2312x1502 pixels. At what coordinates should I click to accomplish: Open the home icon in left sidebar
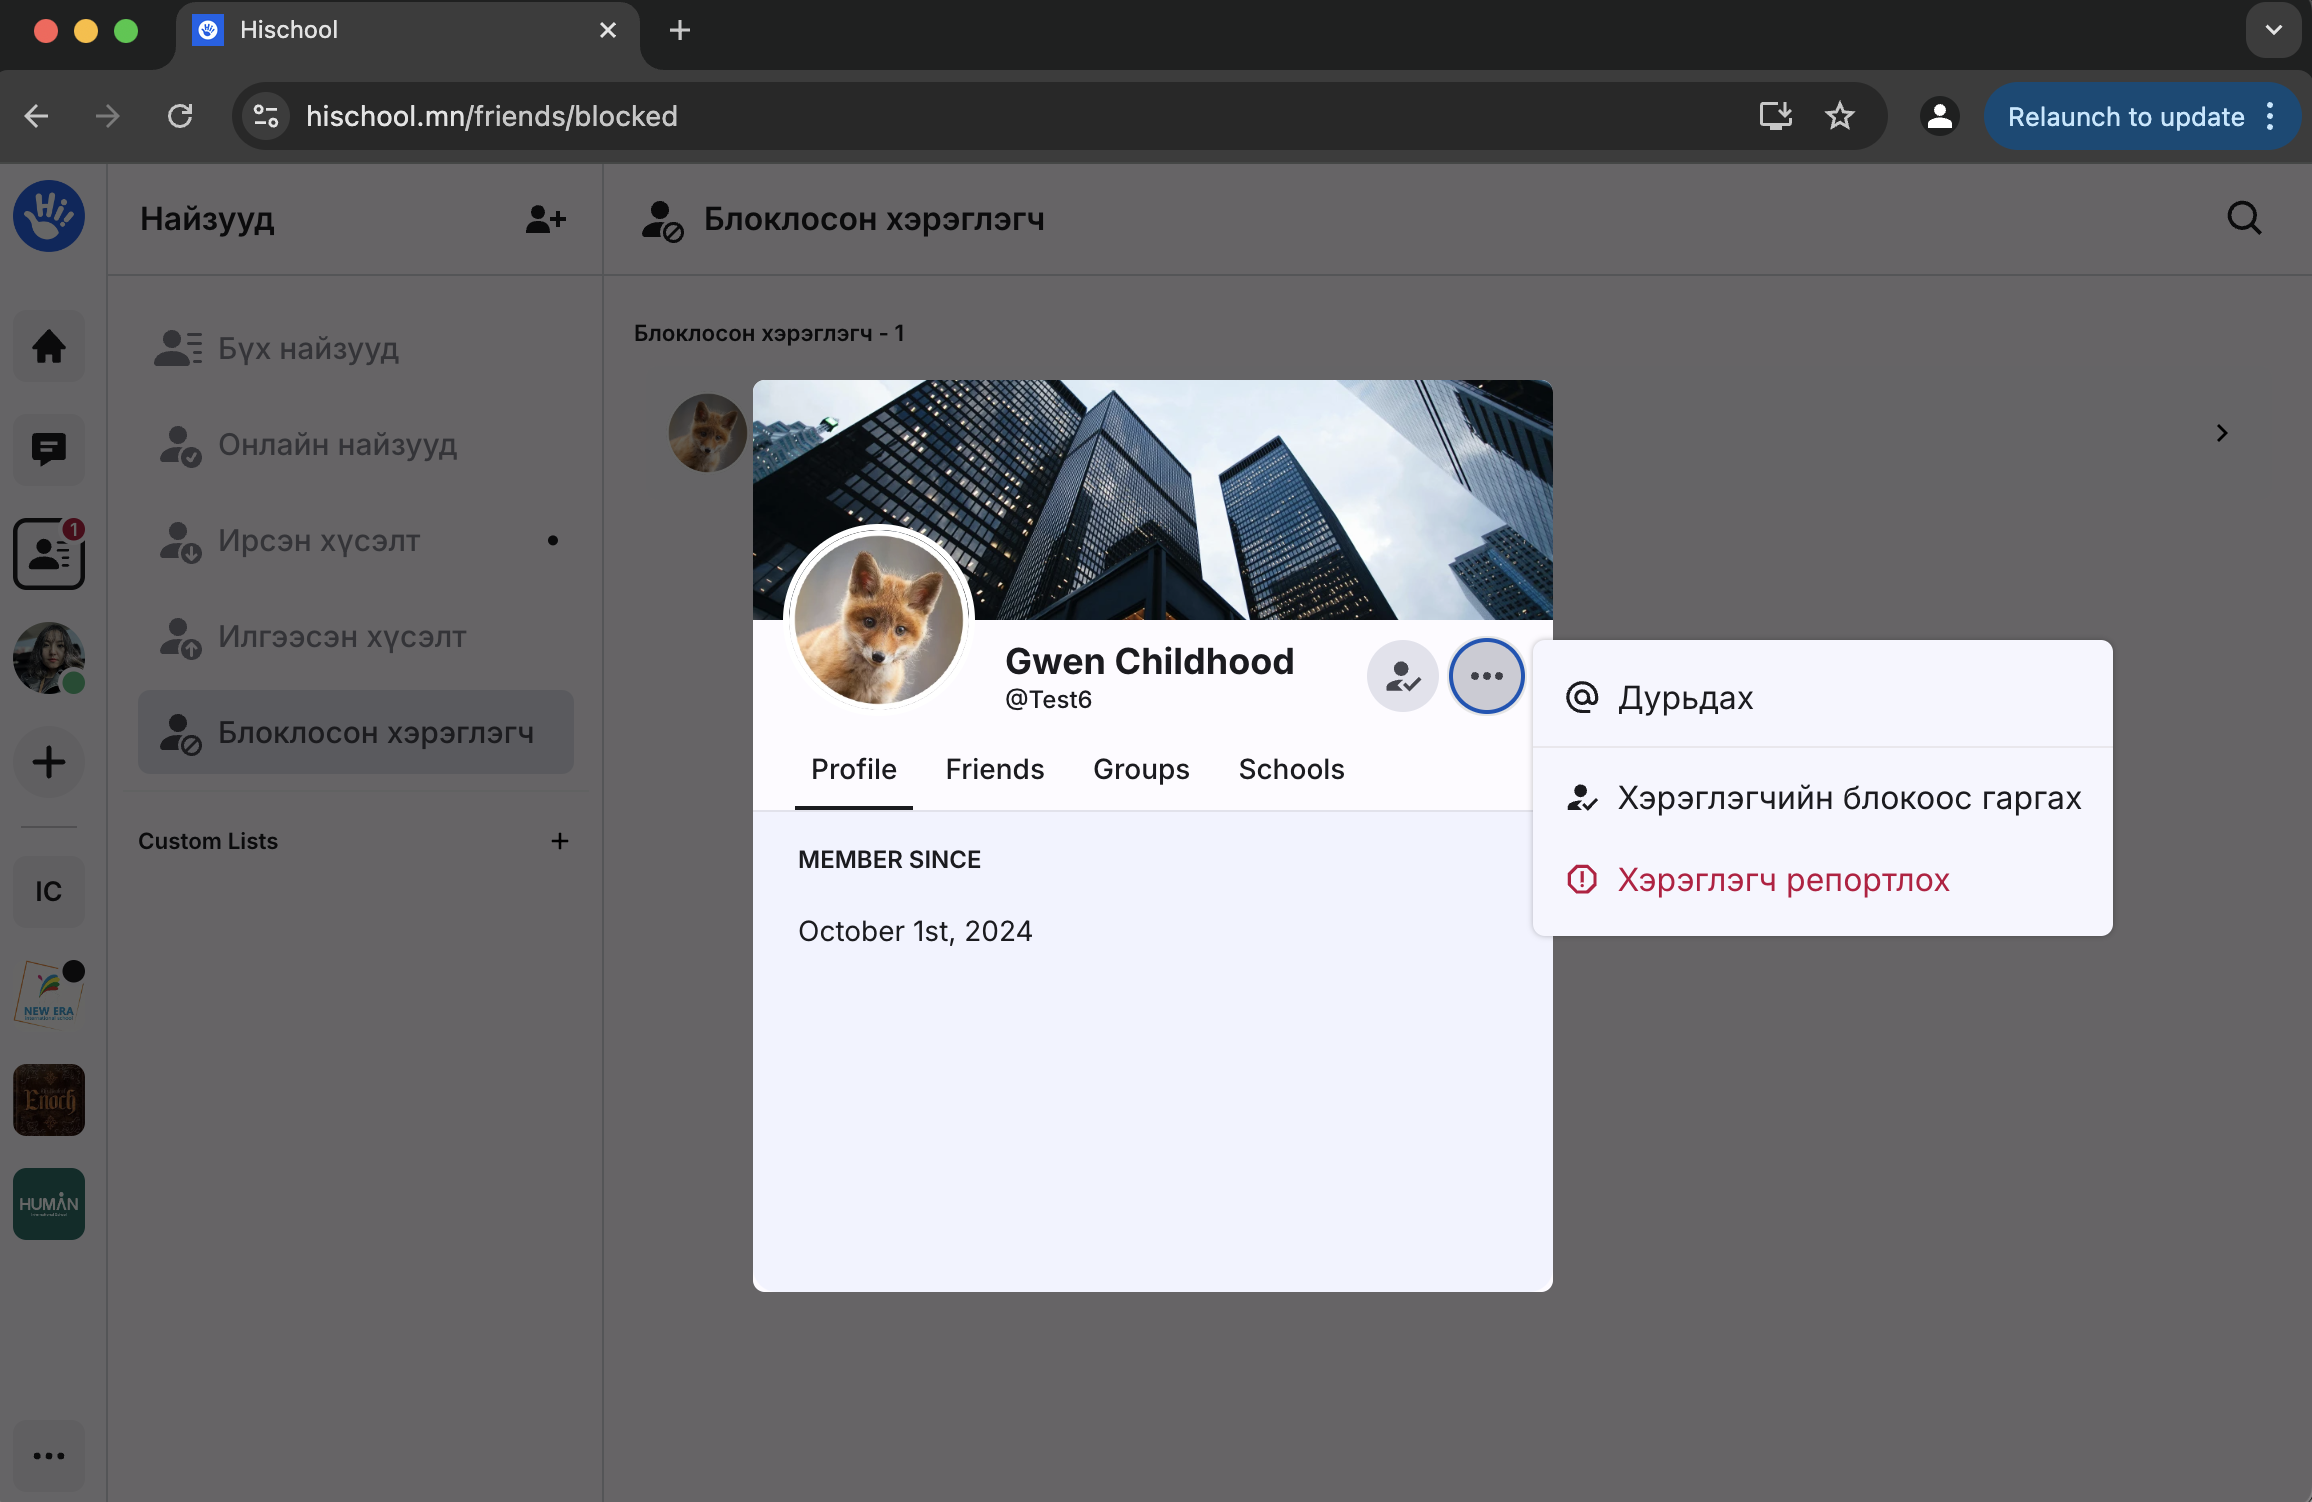point(49,347)
